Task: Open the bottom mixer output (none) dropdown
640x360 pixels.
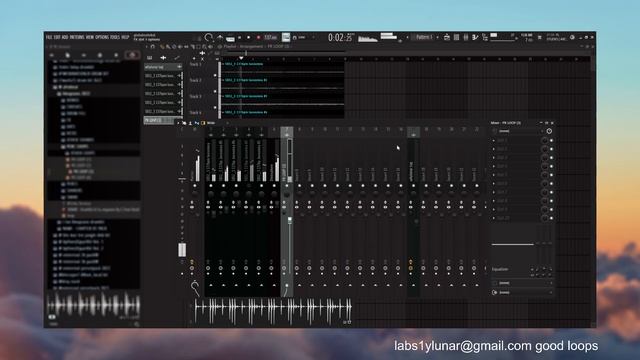Action: (x=523, y=293)
